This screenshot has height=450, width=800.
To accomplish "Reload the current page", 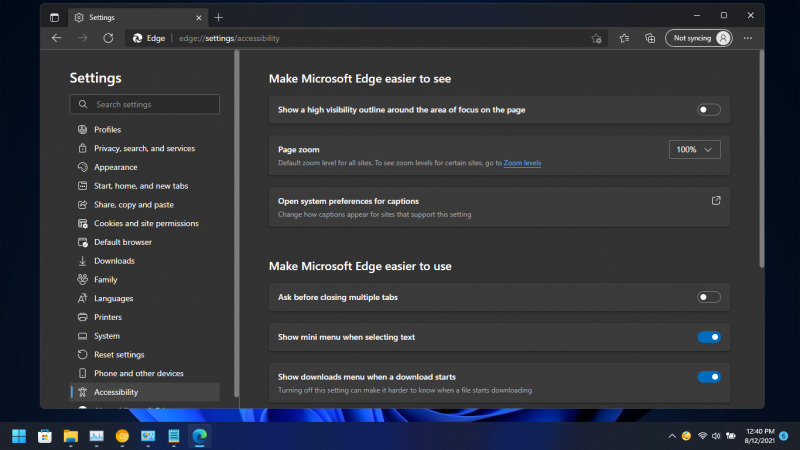I will 108,38.
